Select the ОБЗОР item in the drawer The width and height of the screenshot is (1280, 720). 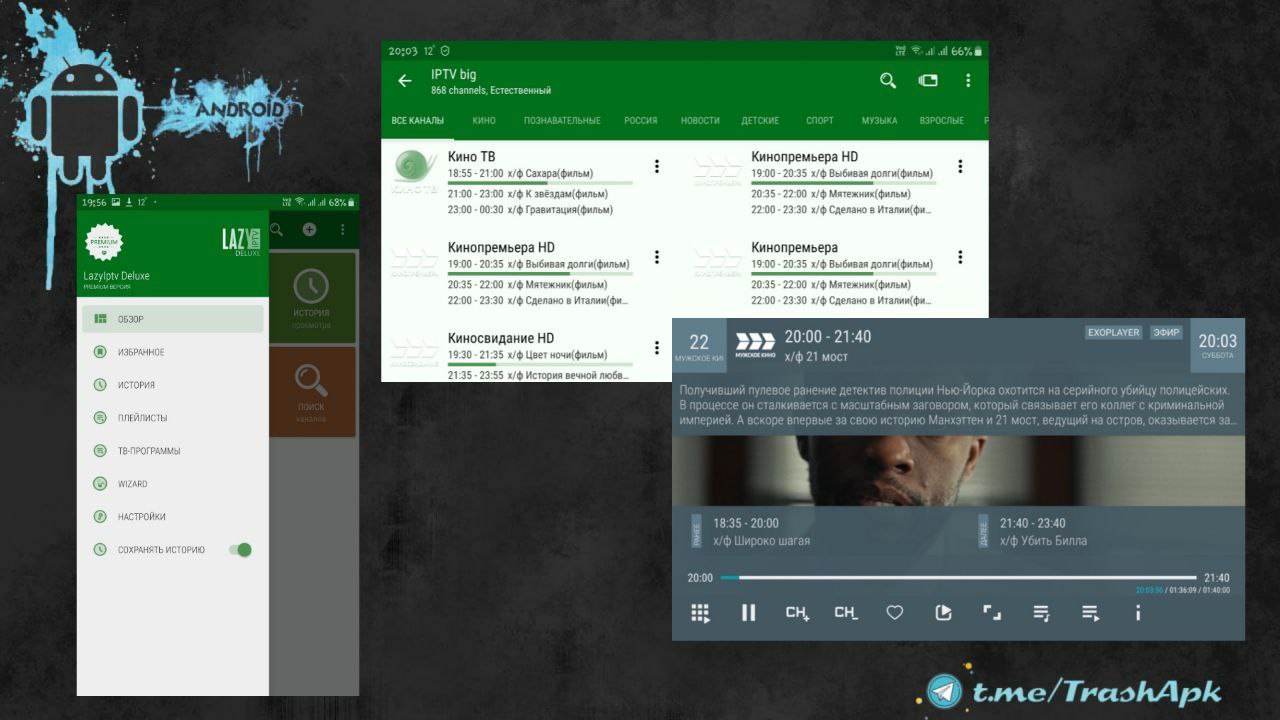pyautogui.click(x=173, y=319)
